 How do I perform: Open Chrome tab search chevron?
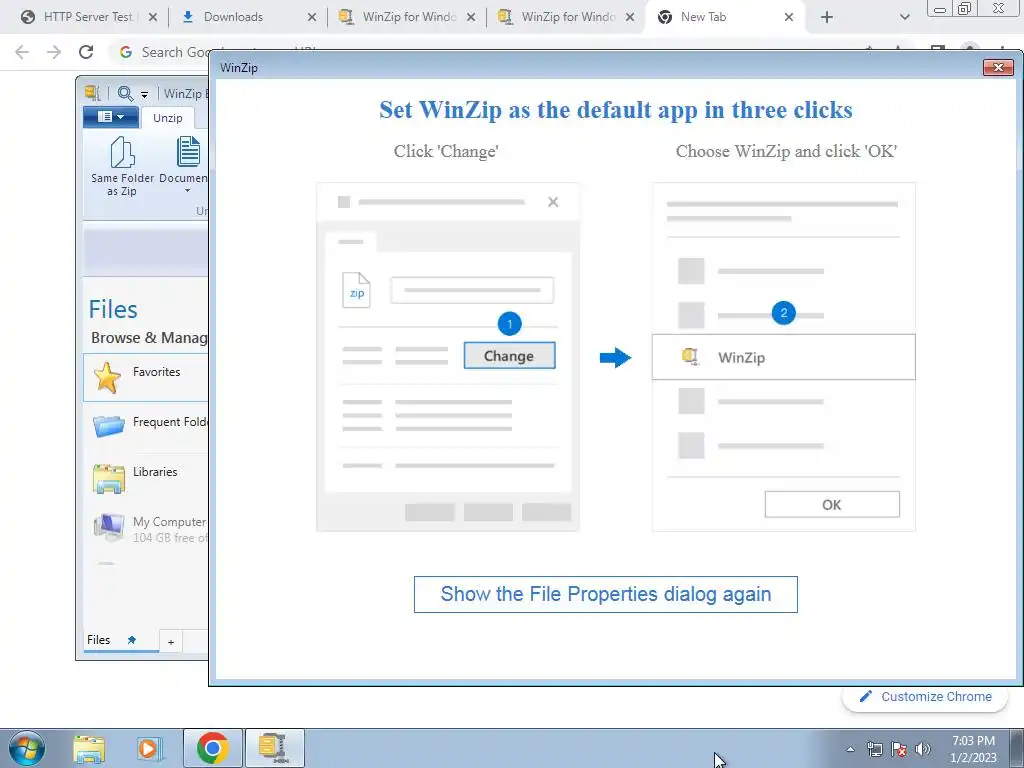(x=904, y=18)
